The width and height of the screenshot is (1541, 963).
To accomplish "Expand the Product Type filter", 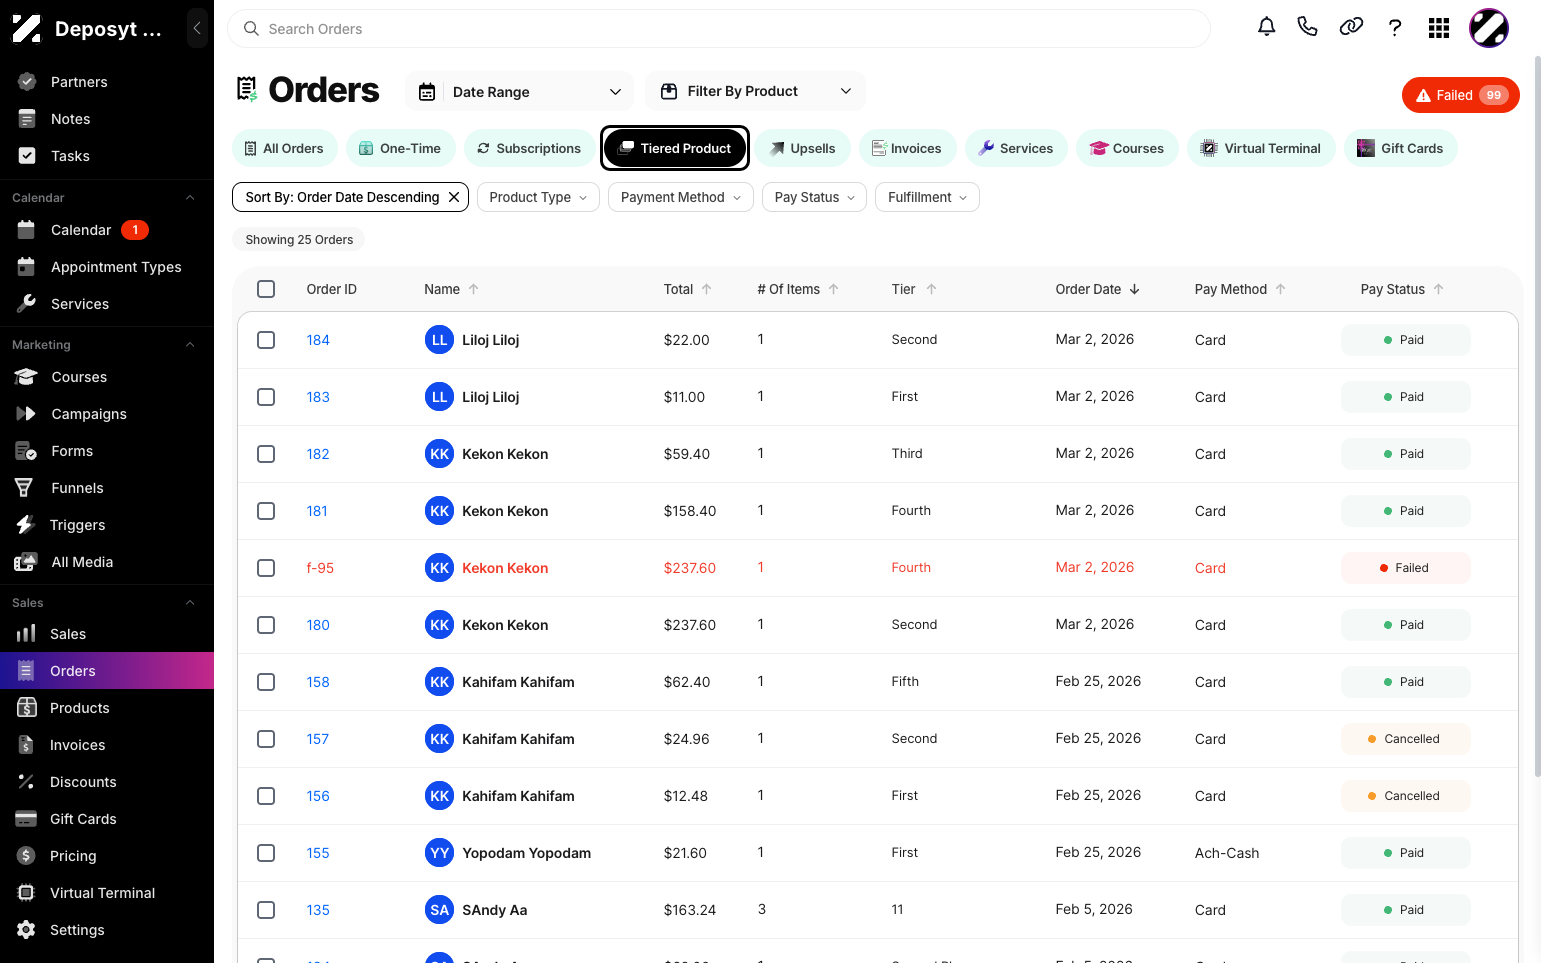I will (x=538, y=197).
